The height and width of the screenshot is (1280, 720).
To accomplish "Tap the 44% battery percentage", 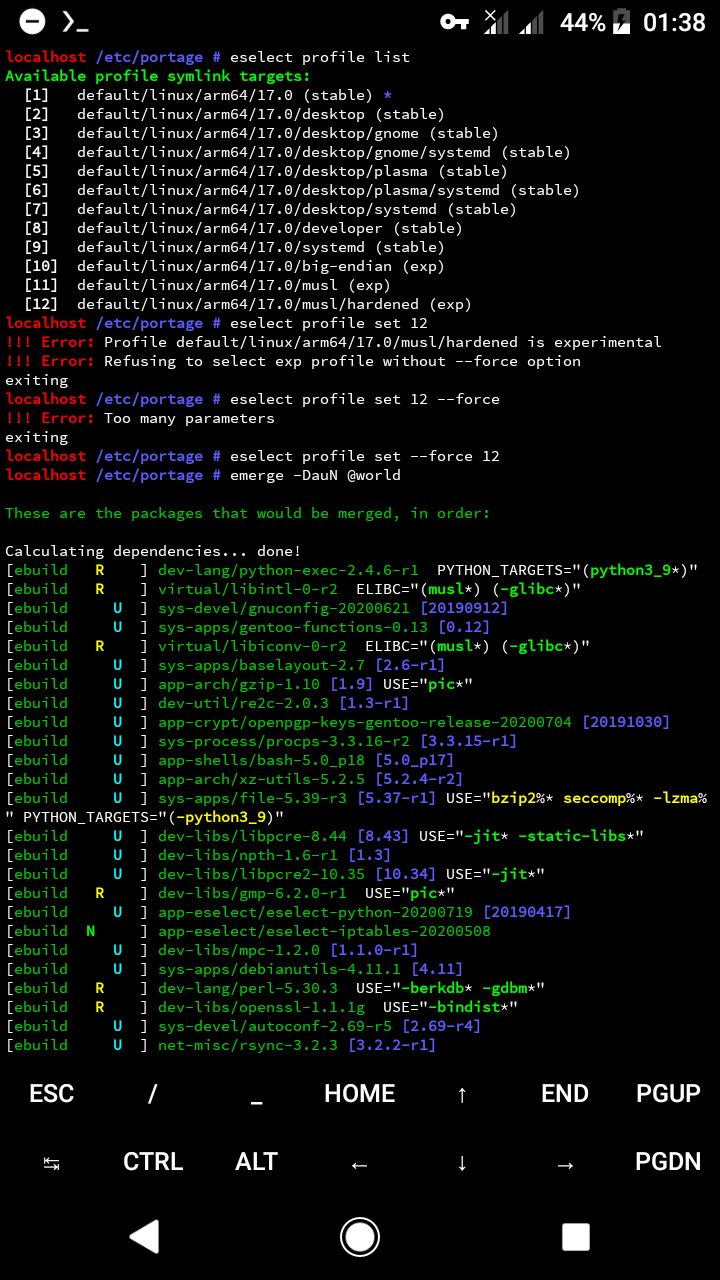I will [582, 22].
